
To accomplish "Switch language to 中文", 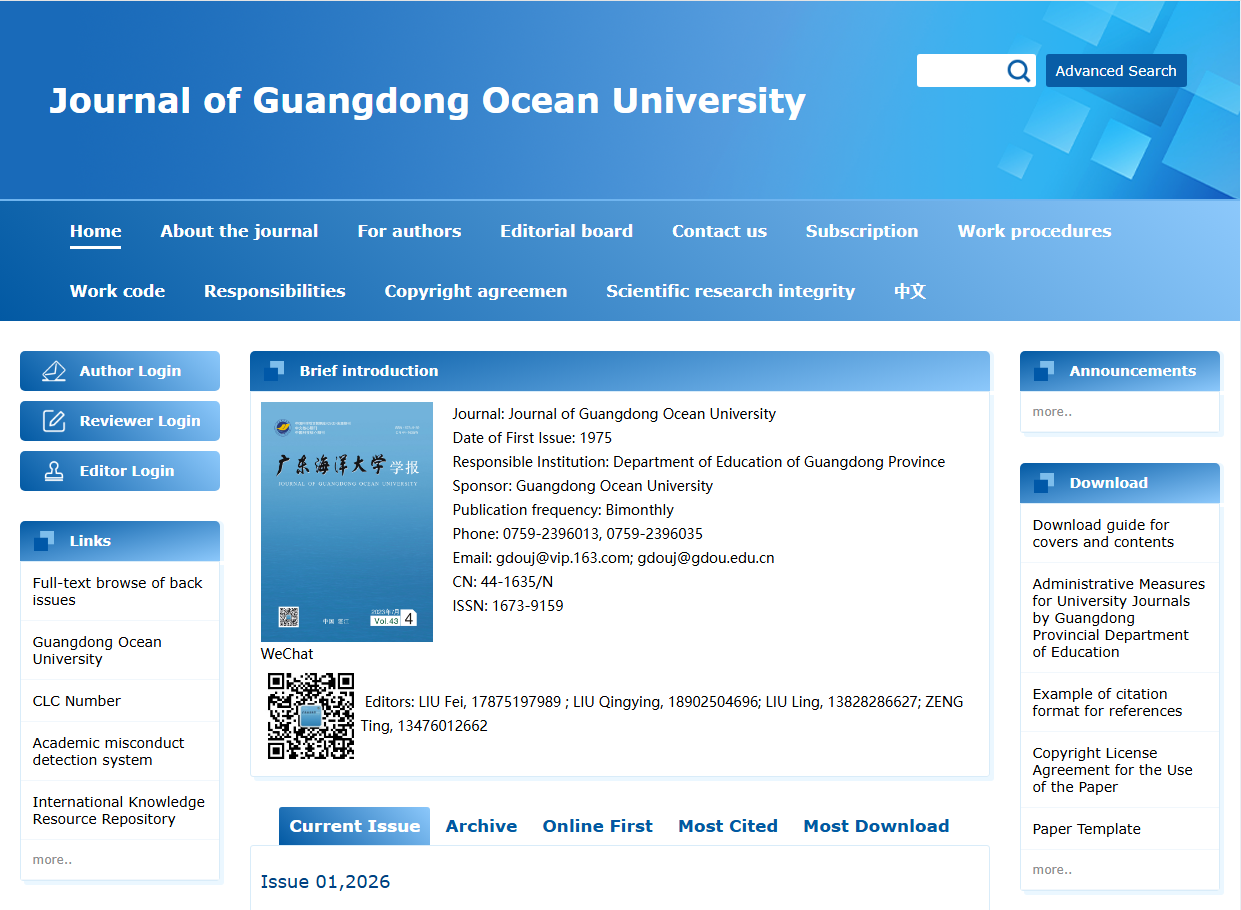I will point(909,291).
